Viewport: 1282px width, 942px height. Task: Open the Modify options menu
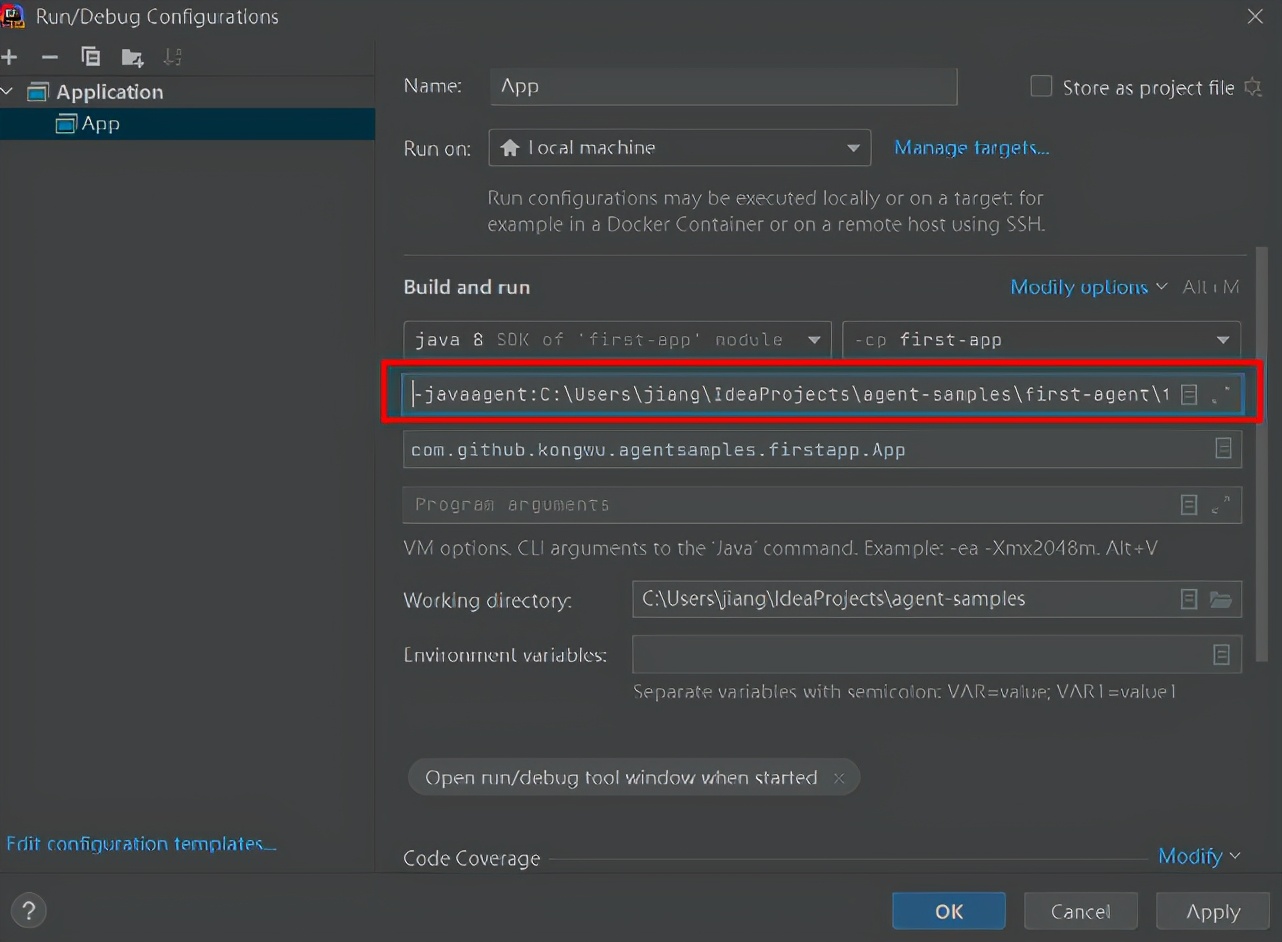pos(1088,287)
